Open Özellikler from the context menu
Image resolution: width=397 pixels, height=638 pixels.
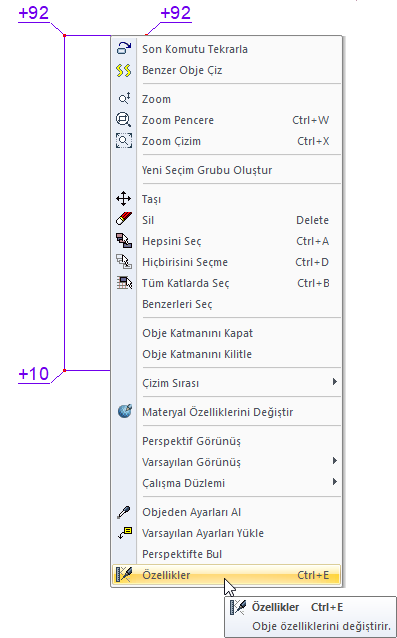pos(226,575)
